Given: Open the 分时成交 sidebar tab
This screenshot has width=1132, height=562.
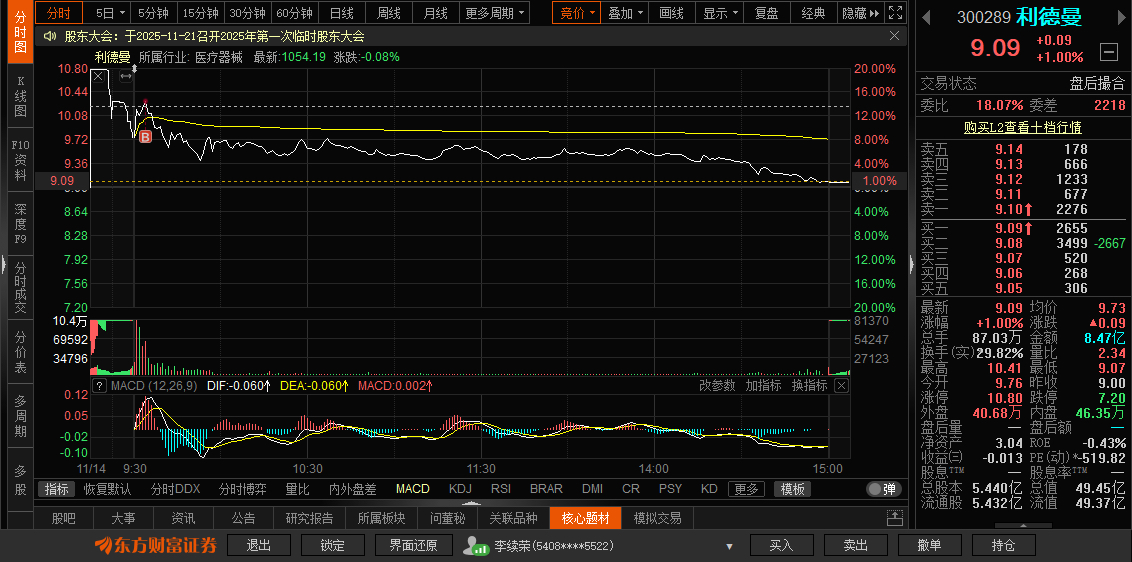Looking at the screenshot, I should [20, 288].
